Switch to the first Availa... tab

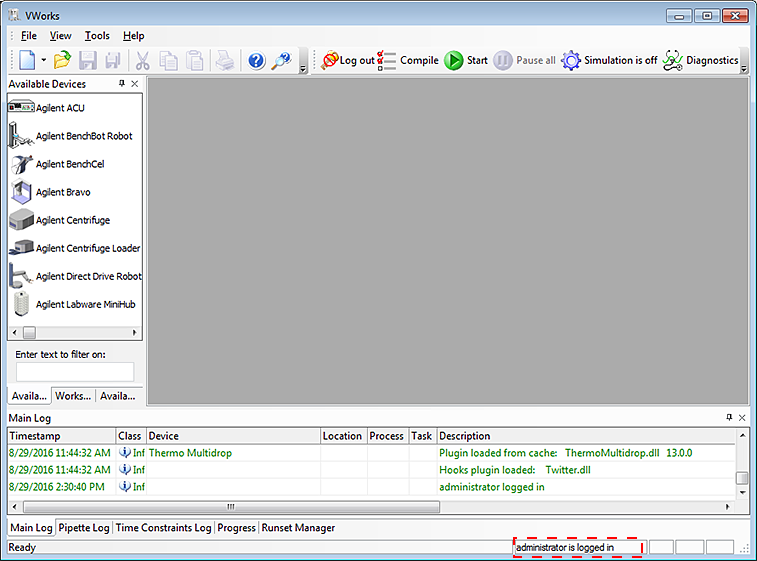[x=29, y=396]
